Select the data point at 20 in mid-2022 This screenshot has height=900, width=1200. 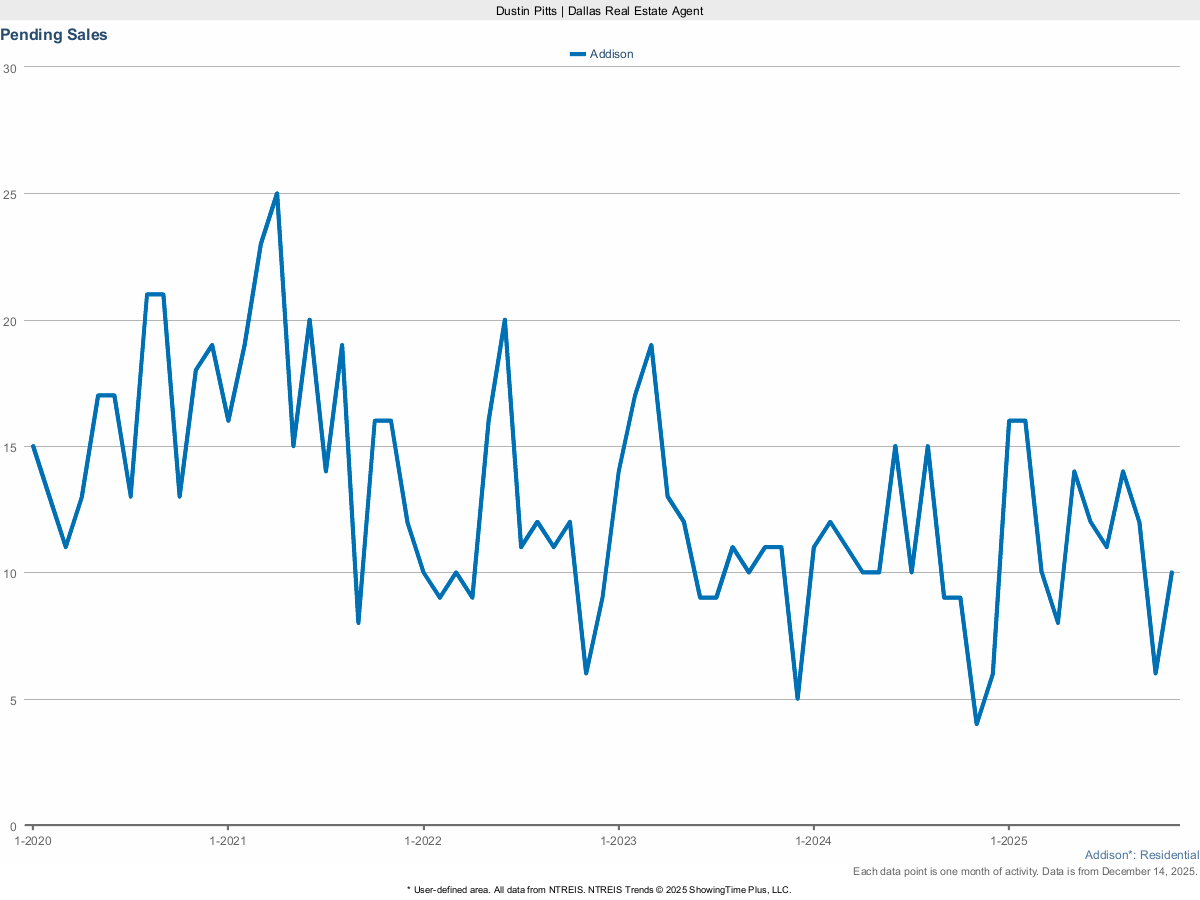tap(505, 320)
